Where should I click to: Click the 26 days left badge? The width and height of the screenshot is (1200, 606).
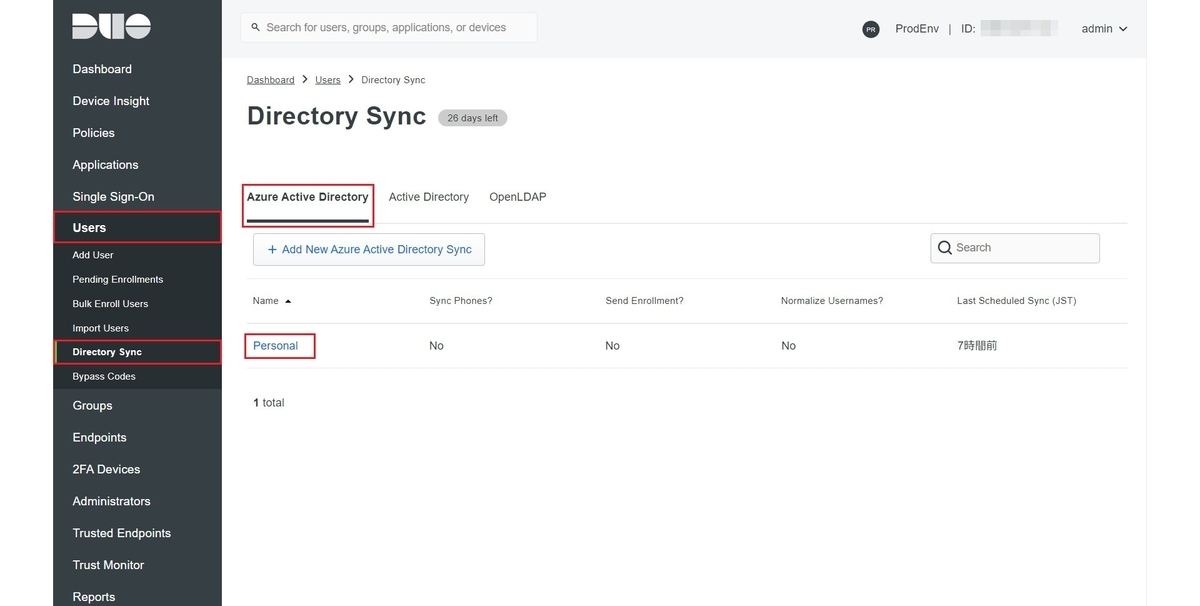473,118
